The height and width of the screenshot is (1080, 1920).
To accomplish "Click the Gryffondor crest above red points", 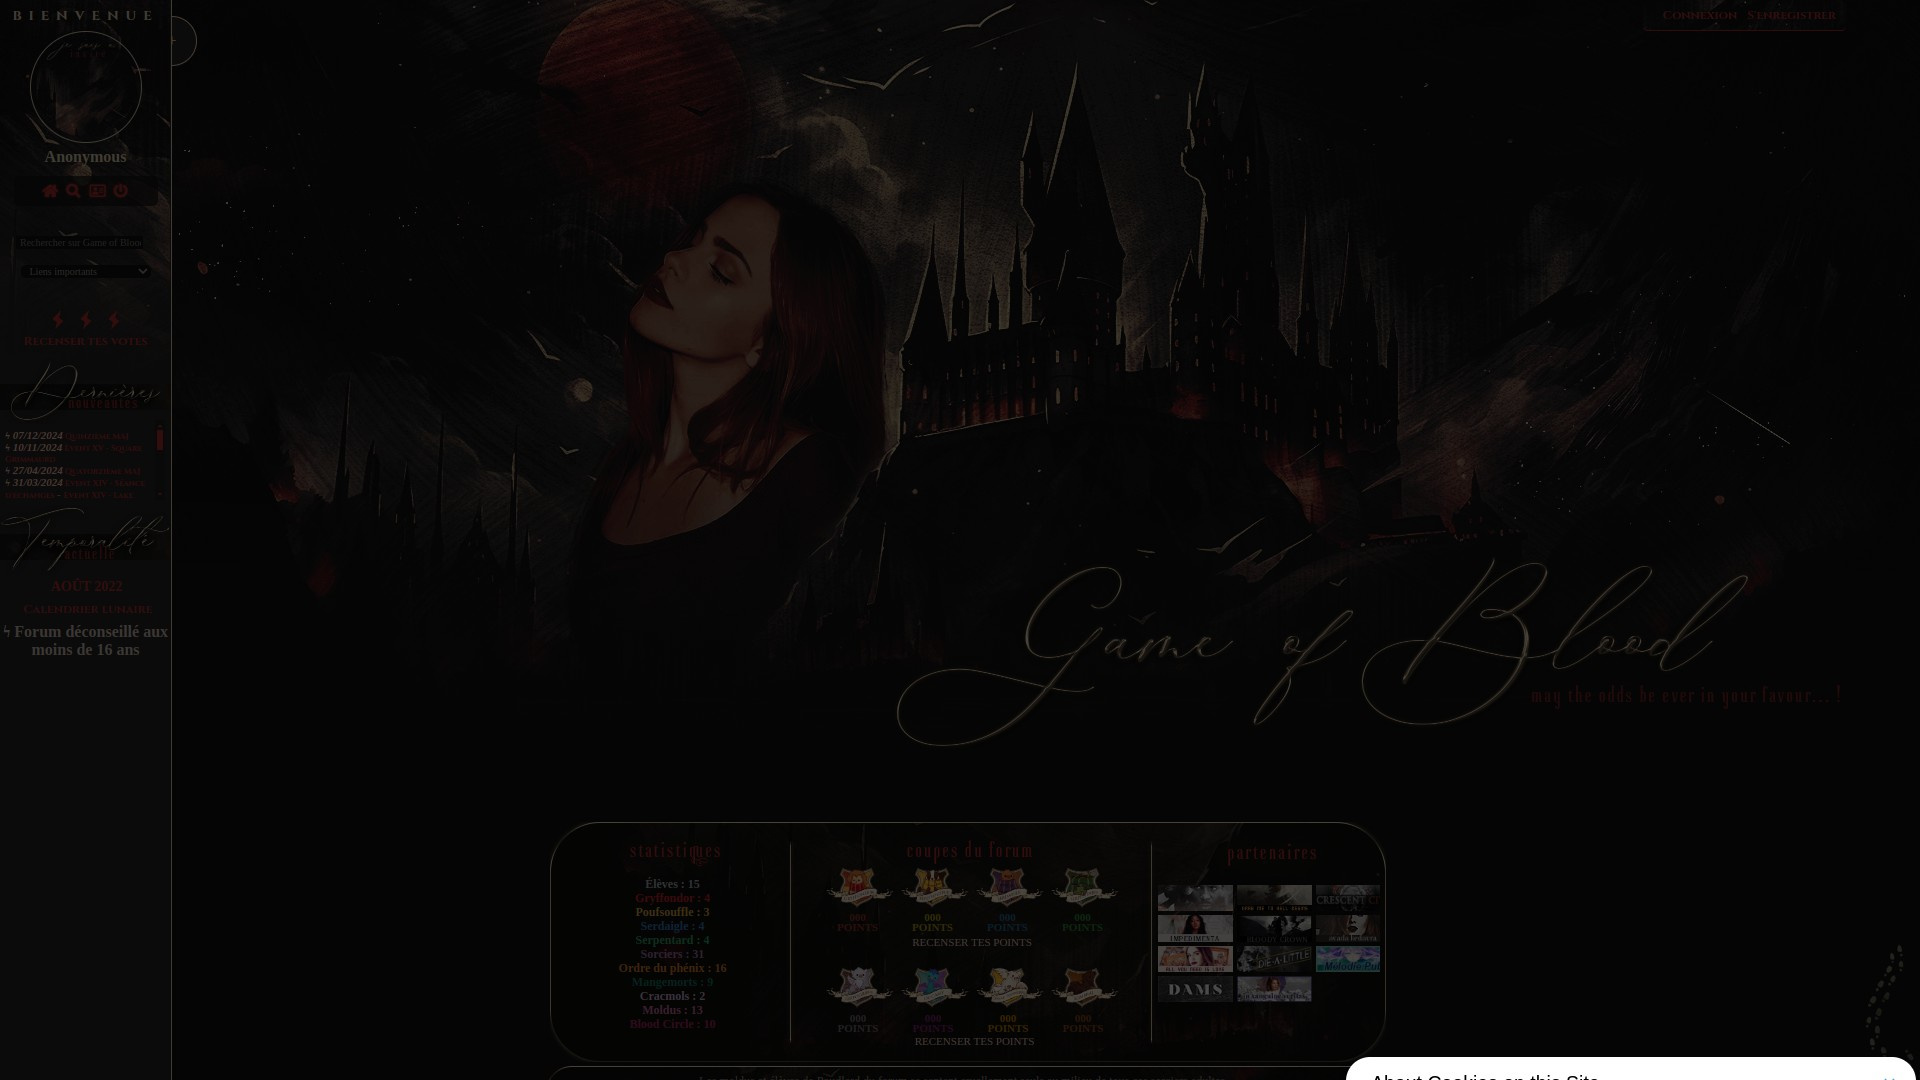I will (858, 886).
